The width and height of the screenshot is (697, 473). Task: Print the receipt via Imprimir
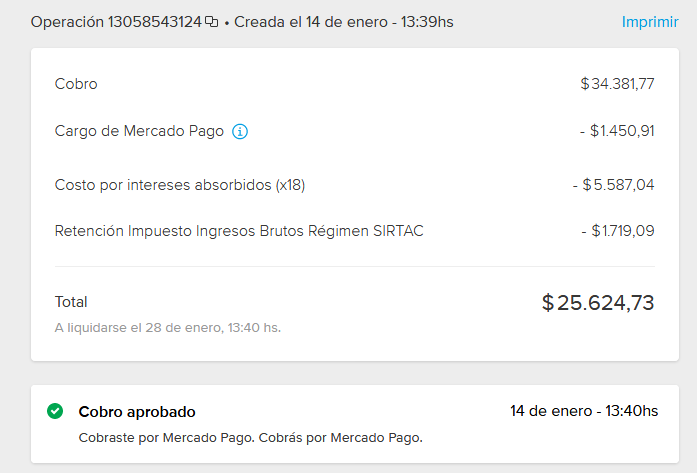(x=650, y=22)
